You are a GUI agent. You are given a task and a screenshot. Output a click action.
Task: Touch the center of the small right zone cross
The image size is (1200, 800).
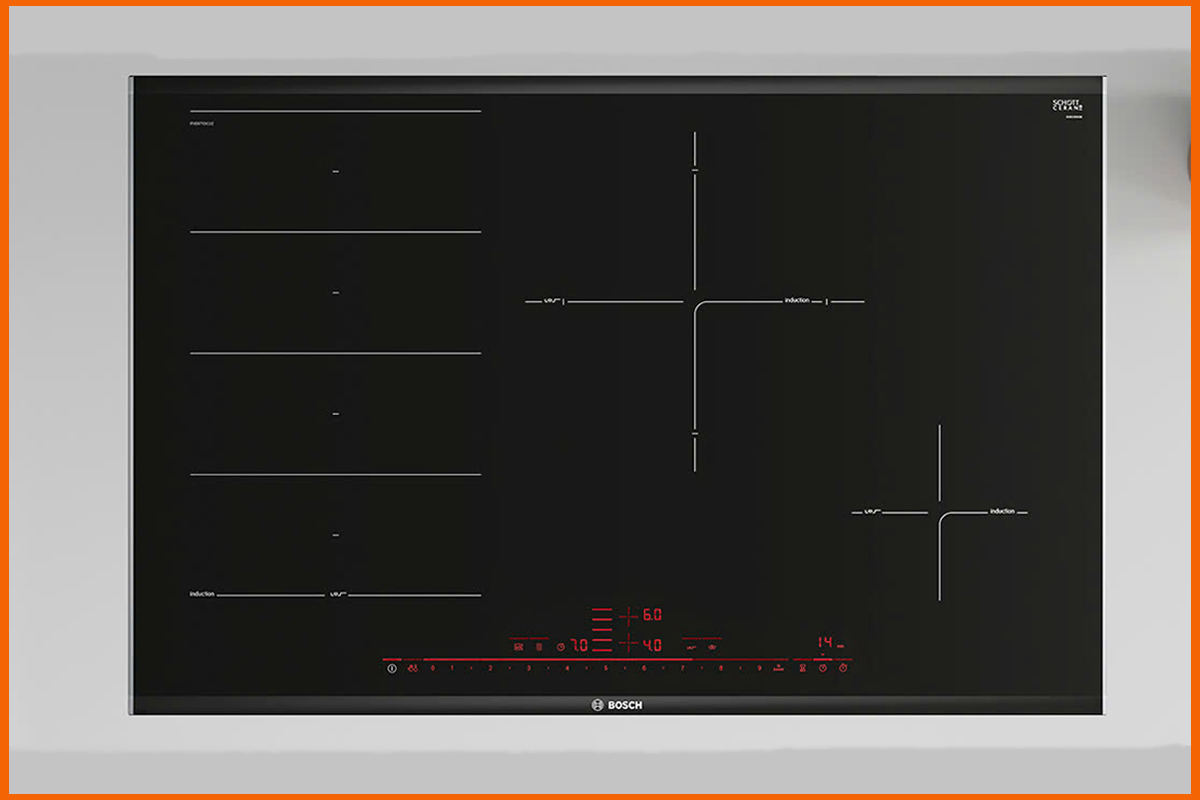click(x=939, y=512)
